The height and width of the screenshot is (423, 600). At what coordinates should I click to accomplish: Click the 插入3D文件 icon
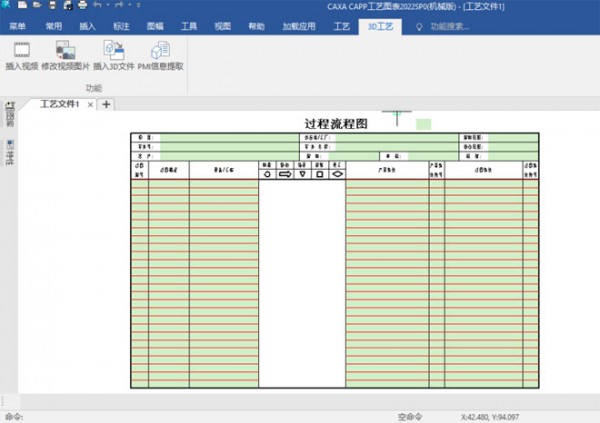tap(114, 50)
